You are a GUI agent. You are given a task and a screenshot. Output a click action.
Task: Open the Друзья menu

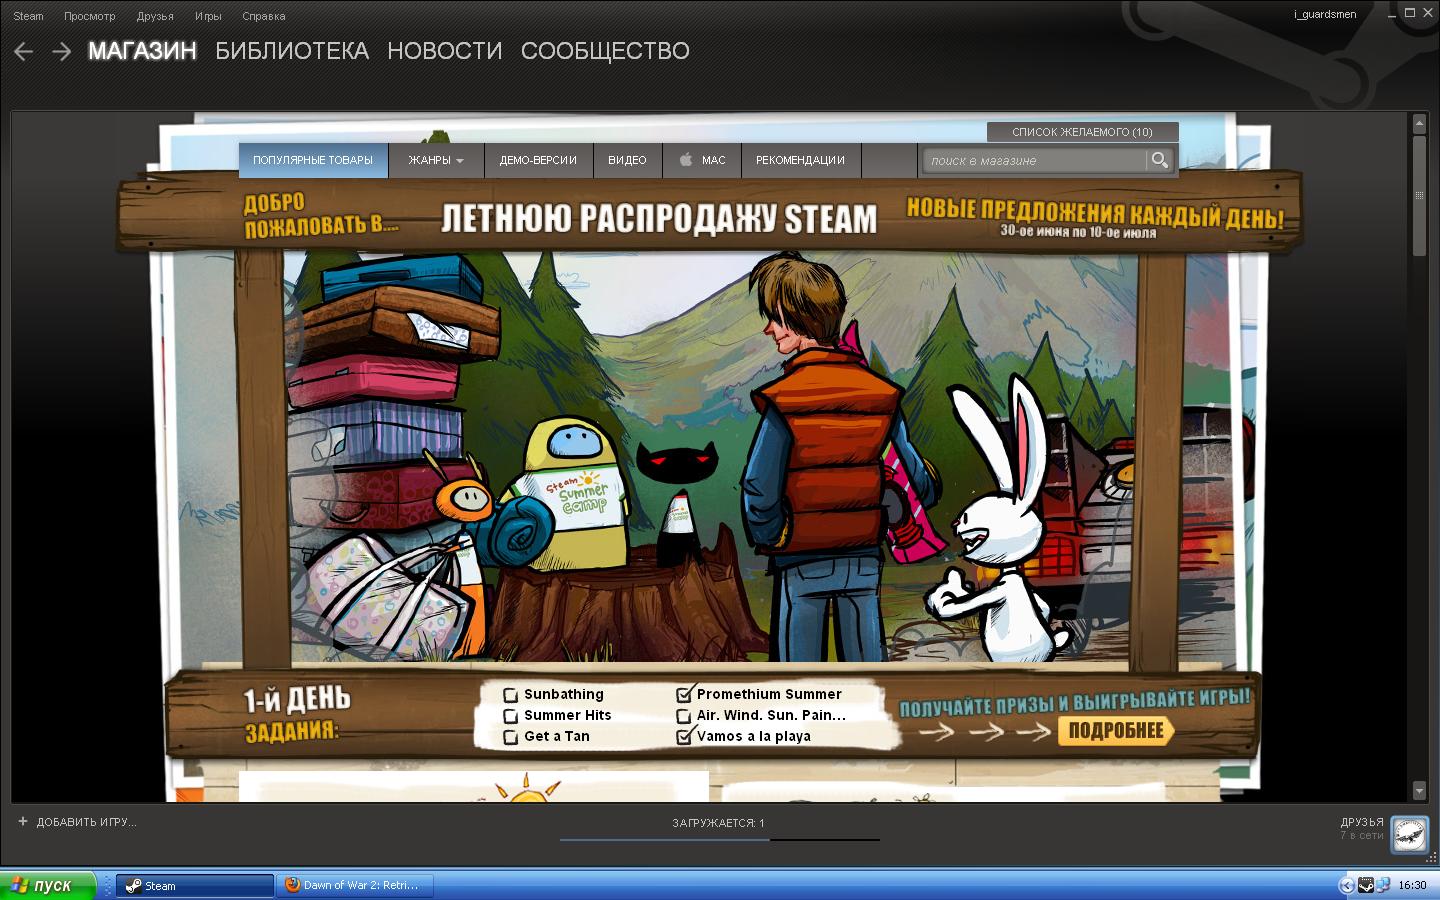(x=155, y=16)
